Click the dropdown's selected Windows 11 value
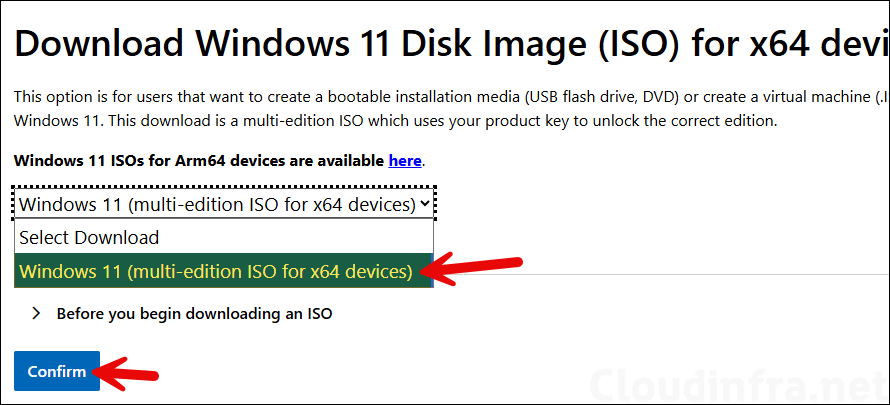 coord(216,204)
